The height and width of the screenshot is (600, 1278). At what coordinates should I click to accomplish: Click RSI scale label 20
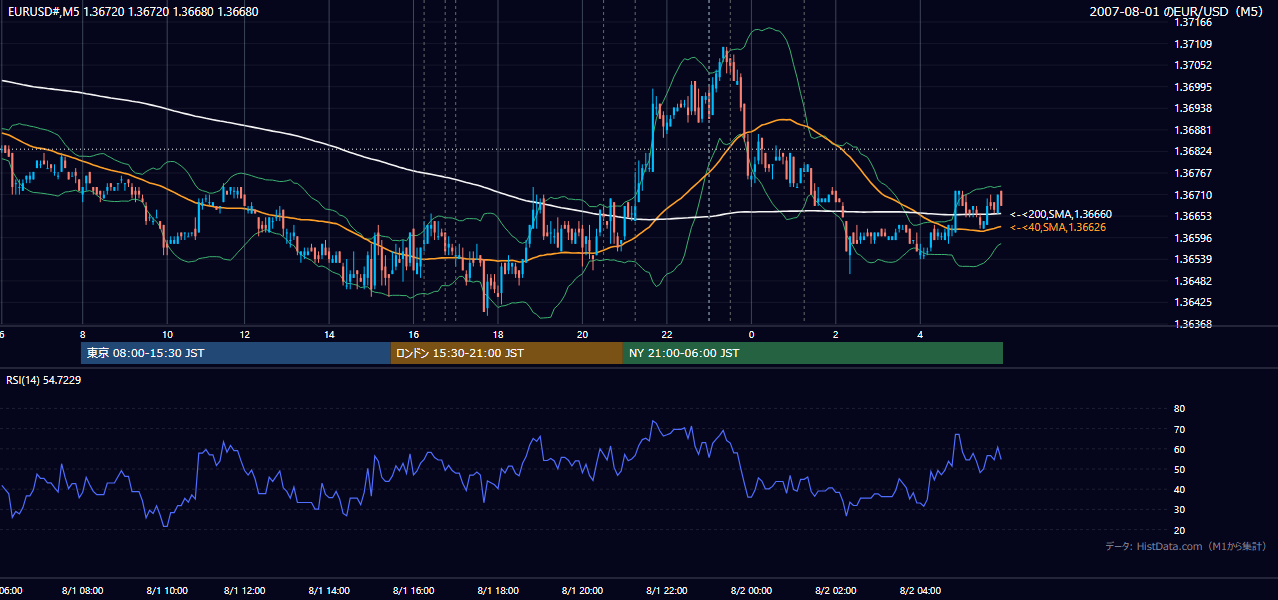pos(1179,530)
